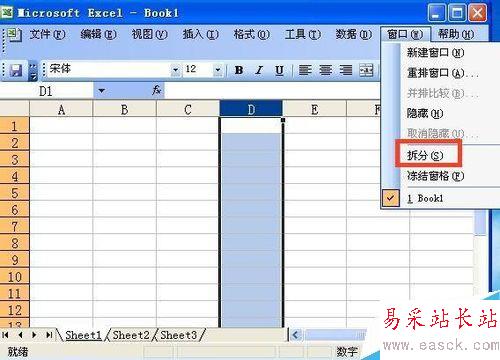Switch to Sheet2 tab
The image size is (500, 360).
131,335
